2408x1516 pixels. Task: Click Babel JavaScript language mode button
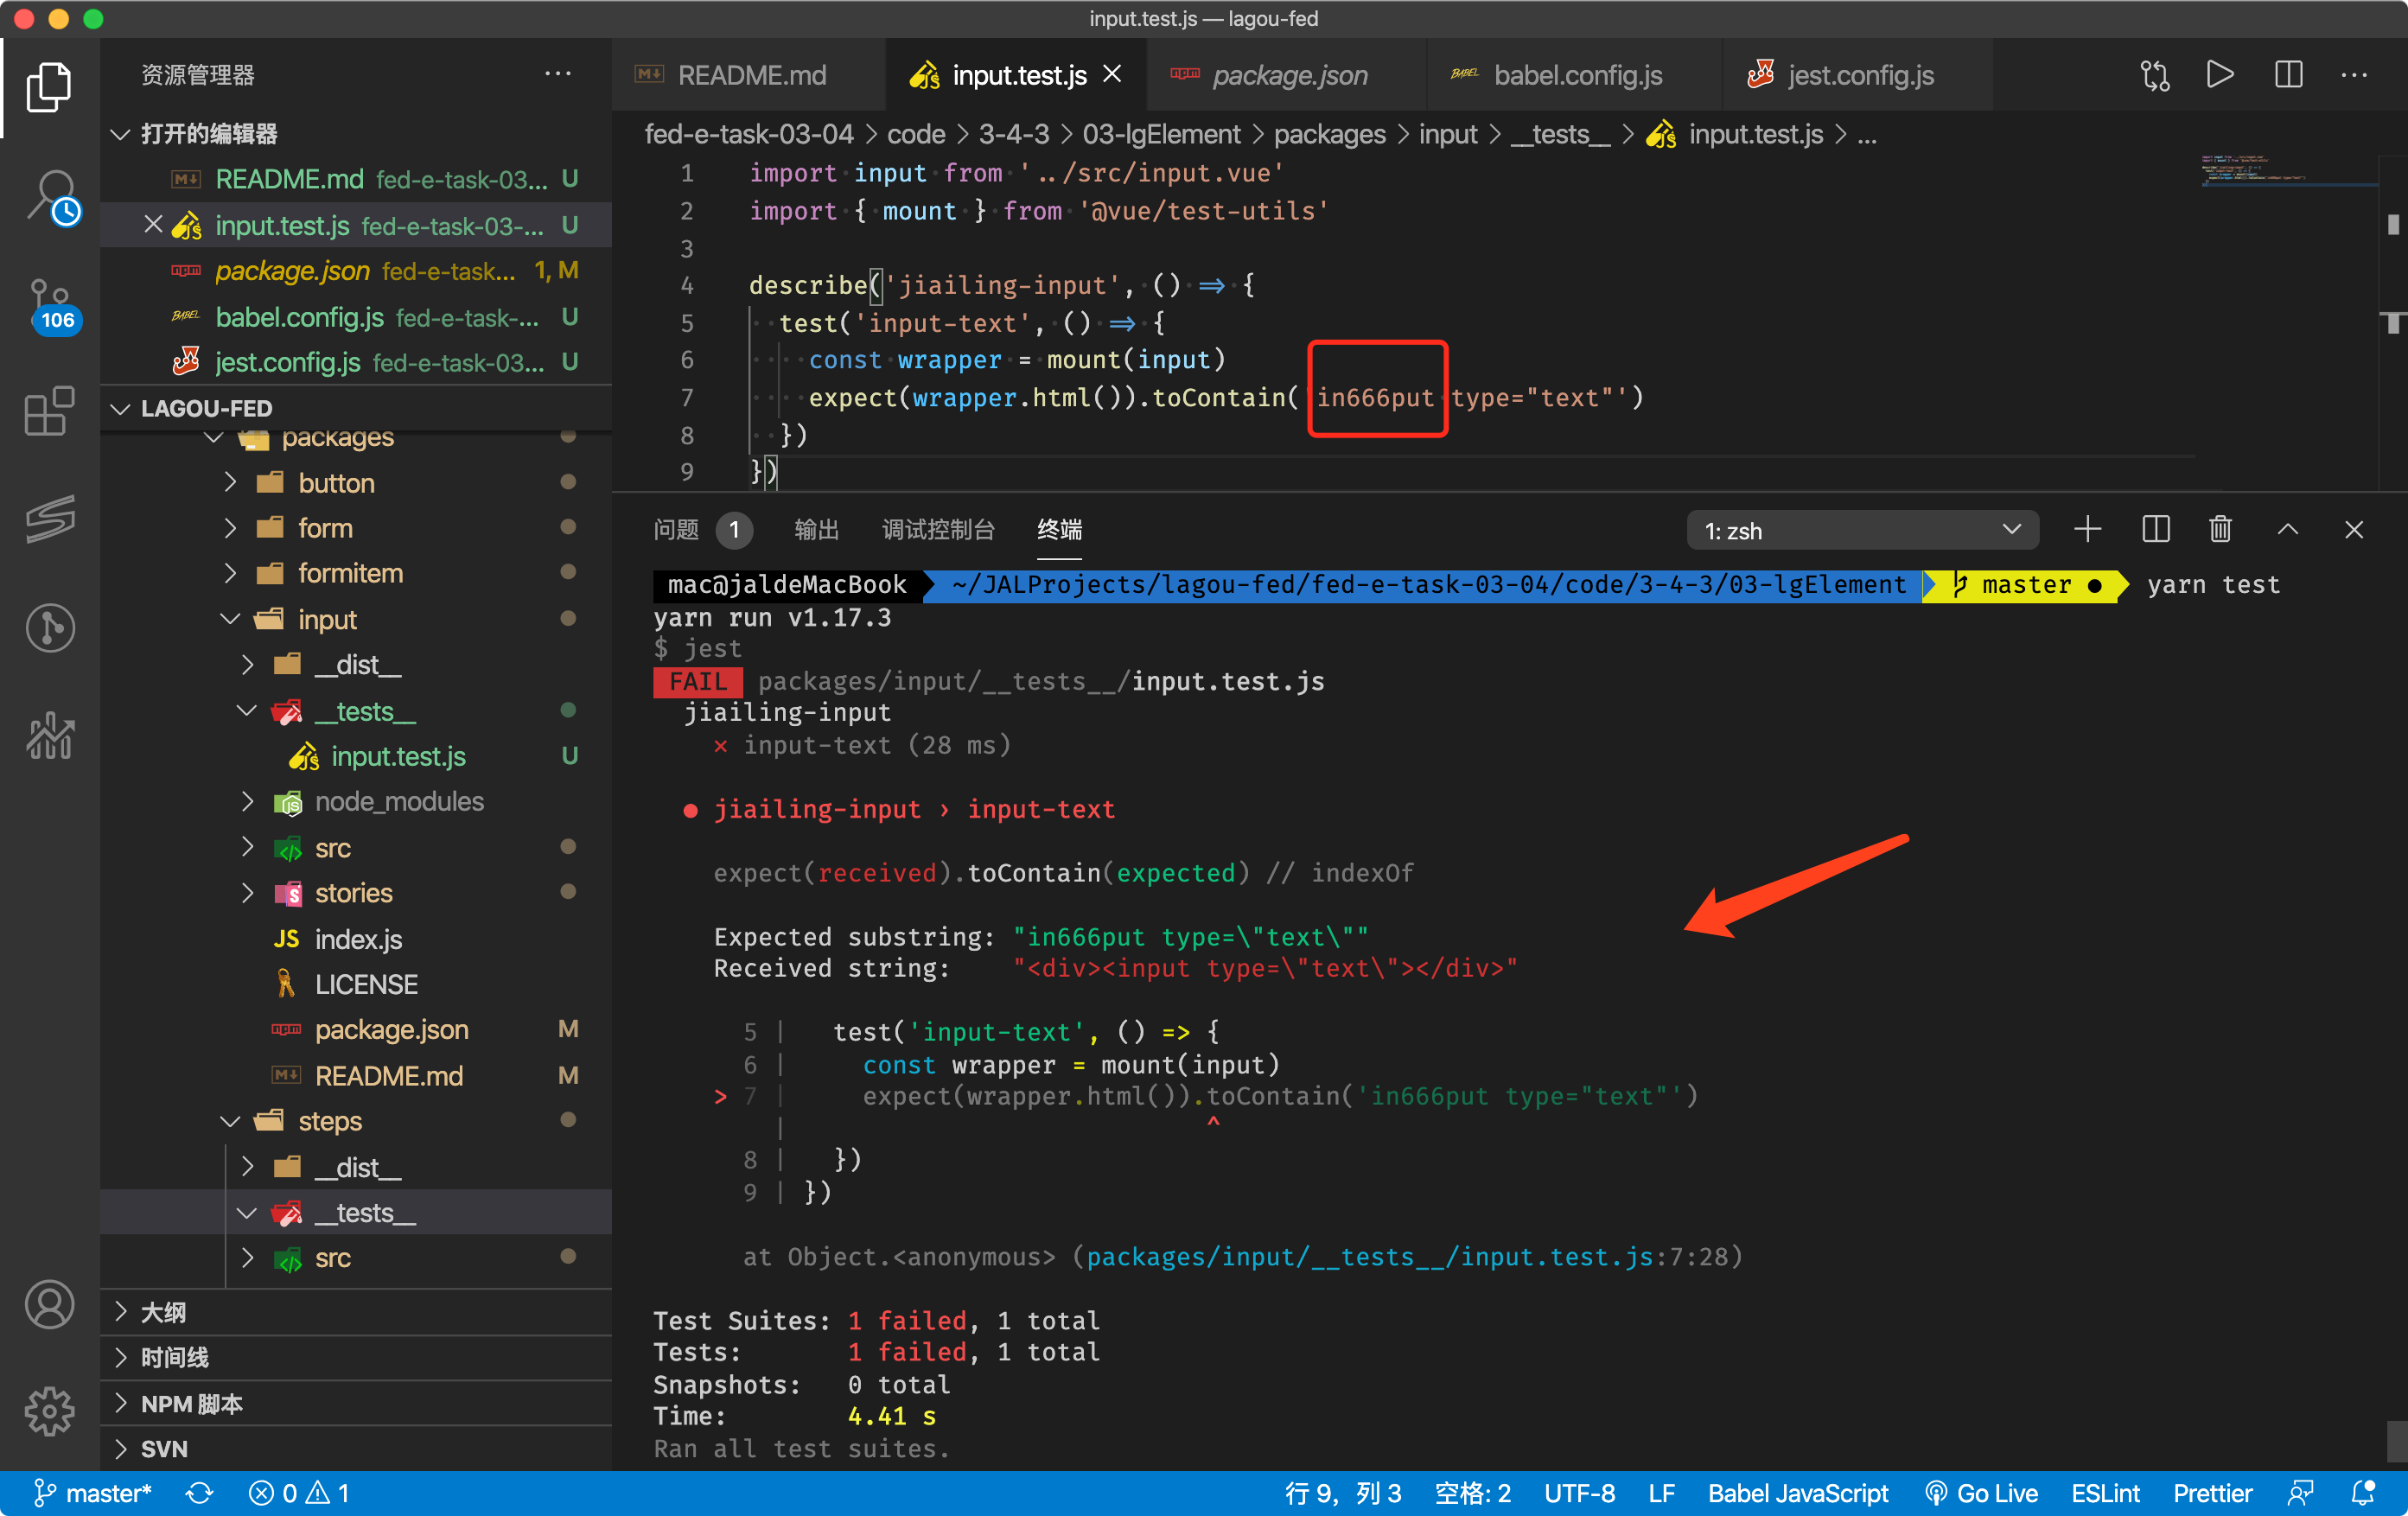1798,1493
